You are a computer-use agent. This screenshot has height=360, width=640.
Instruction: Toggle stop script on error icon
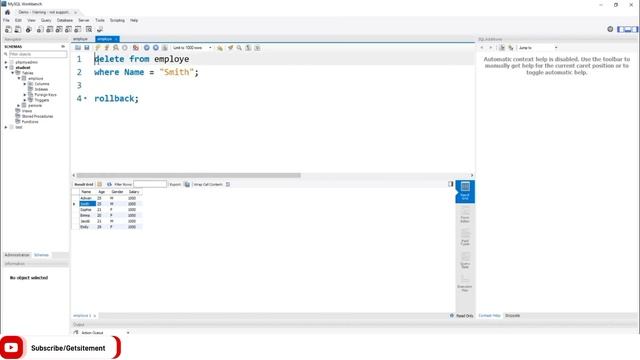136,48
